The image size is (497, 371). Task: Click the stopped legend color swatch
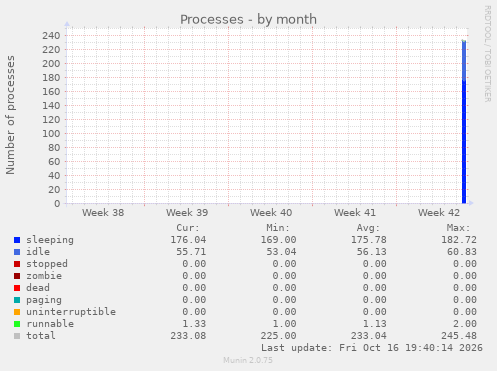[17, 264]
